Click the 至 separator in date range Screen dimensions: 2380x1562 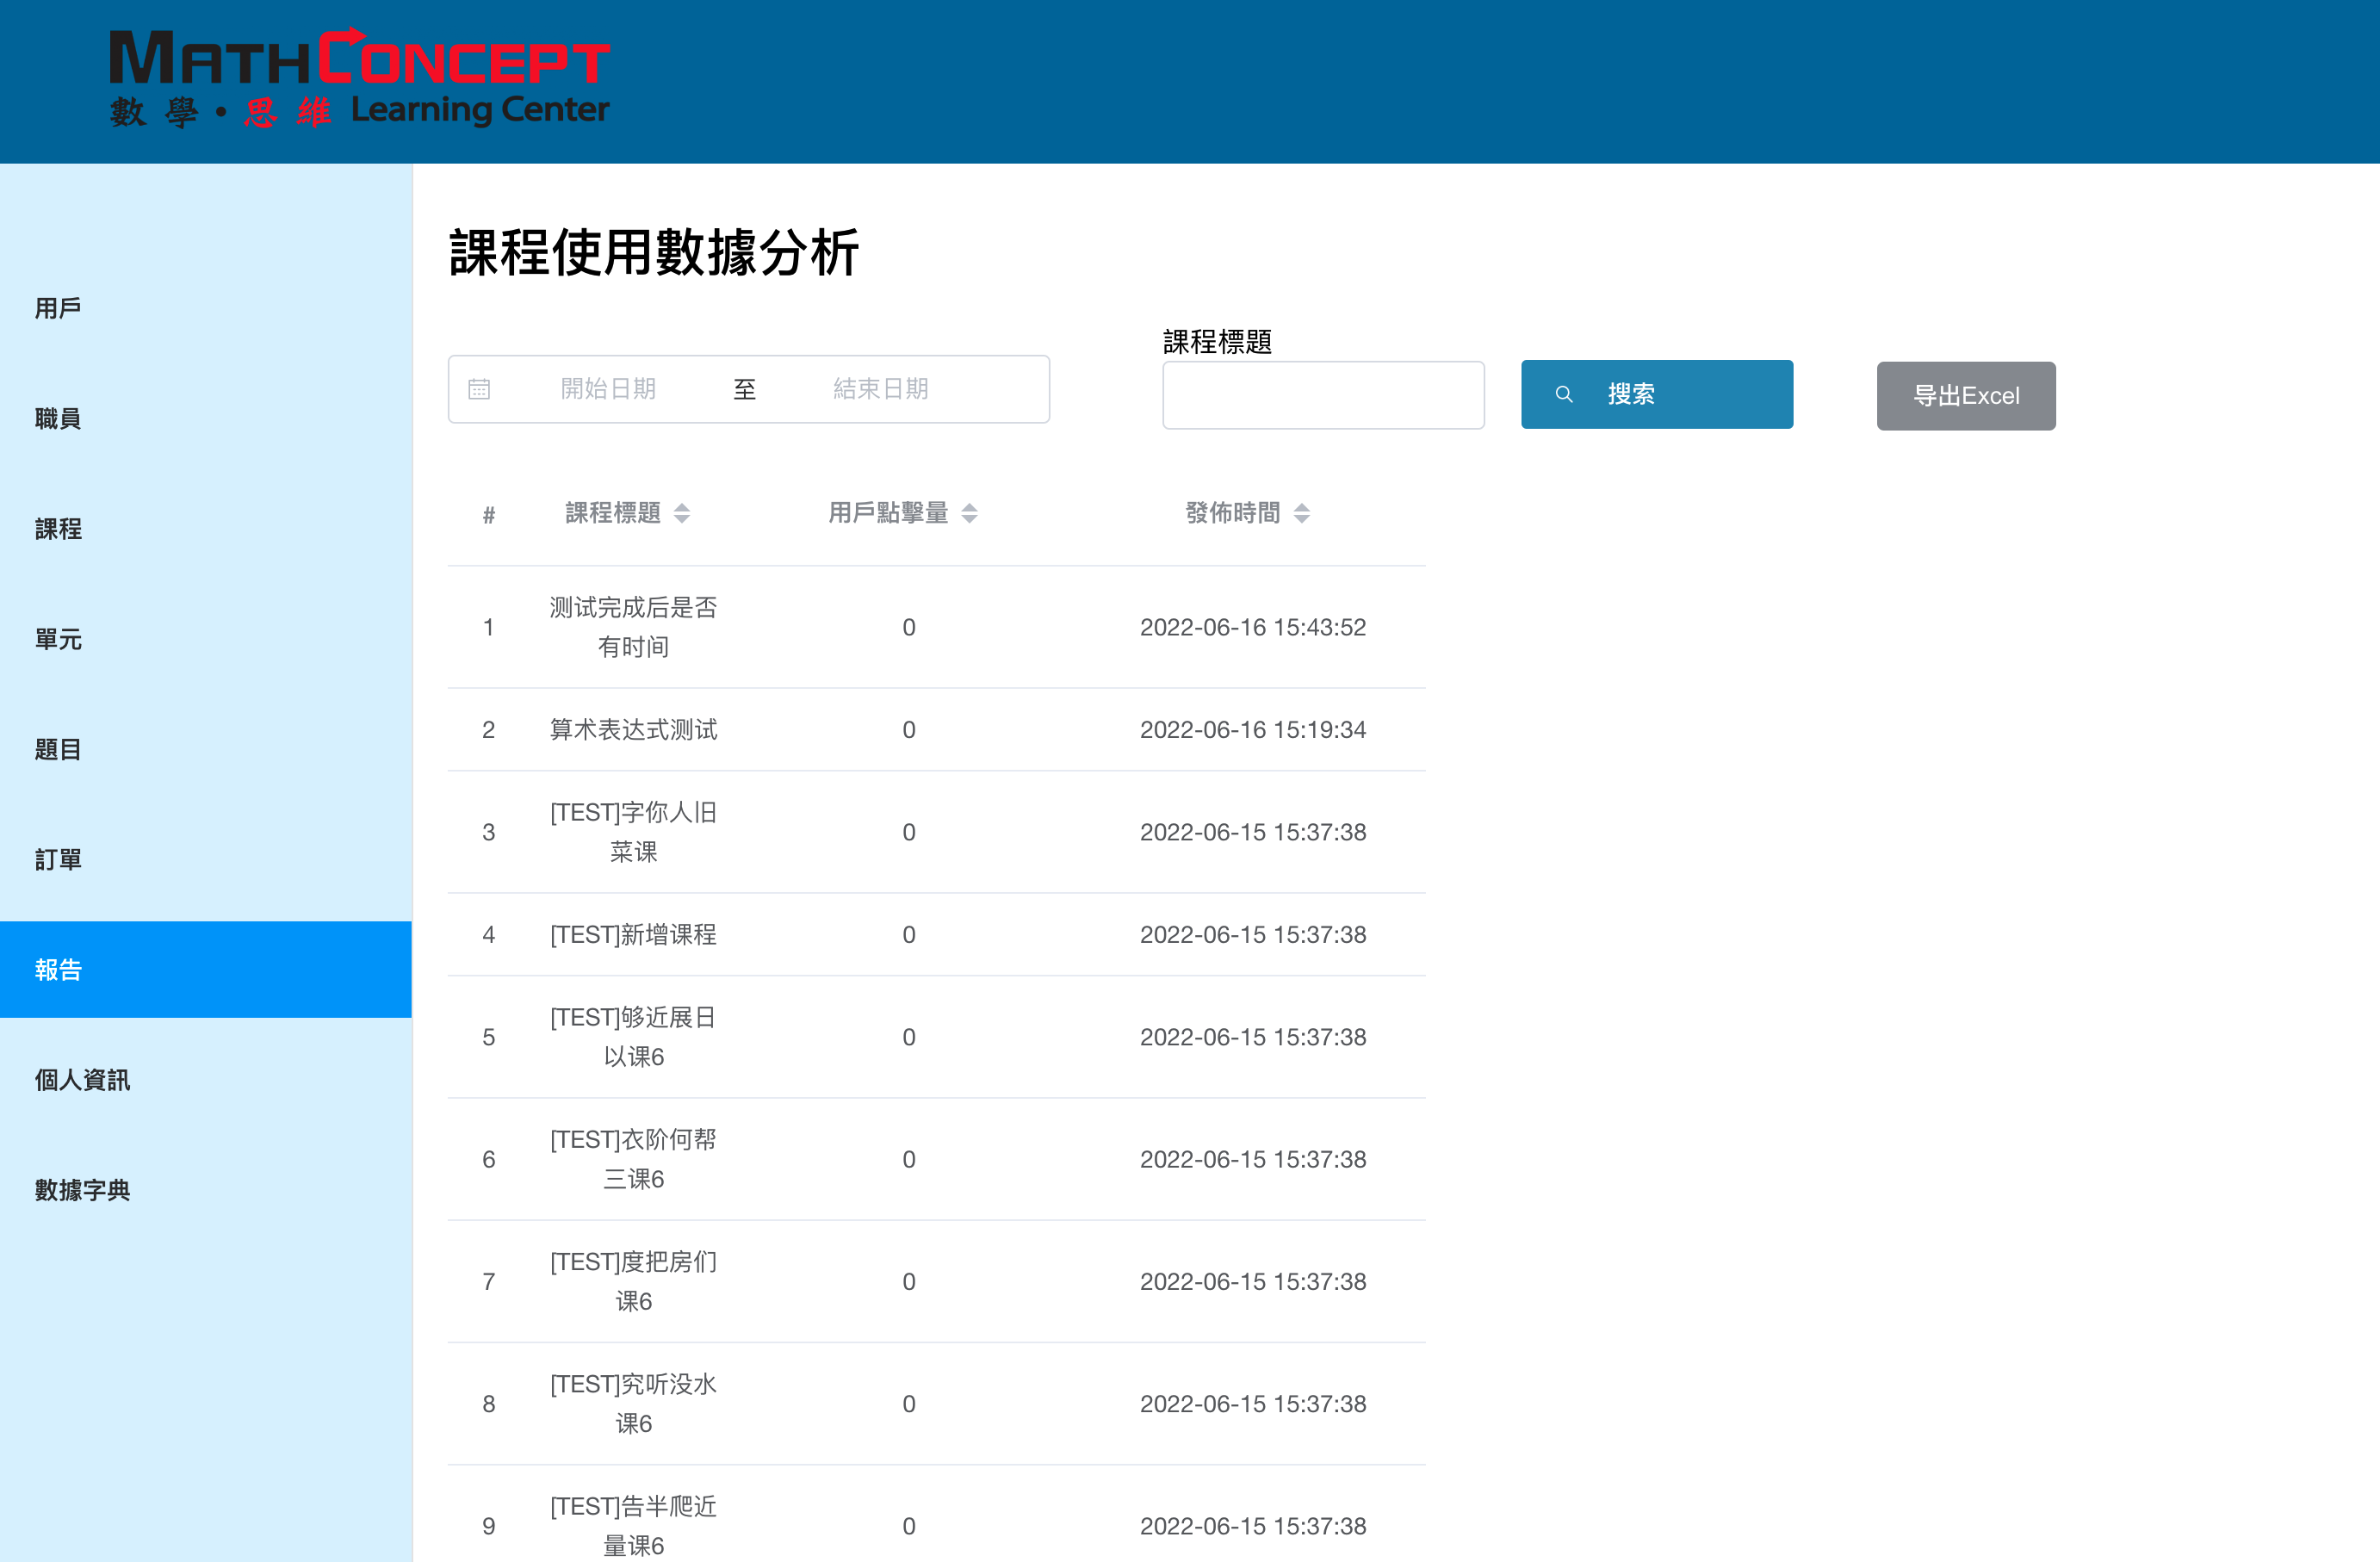click(x=744, y=389)
